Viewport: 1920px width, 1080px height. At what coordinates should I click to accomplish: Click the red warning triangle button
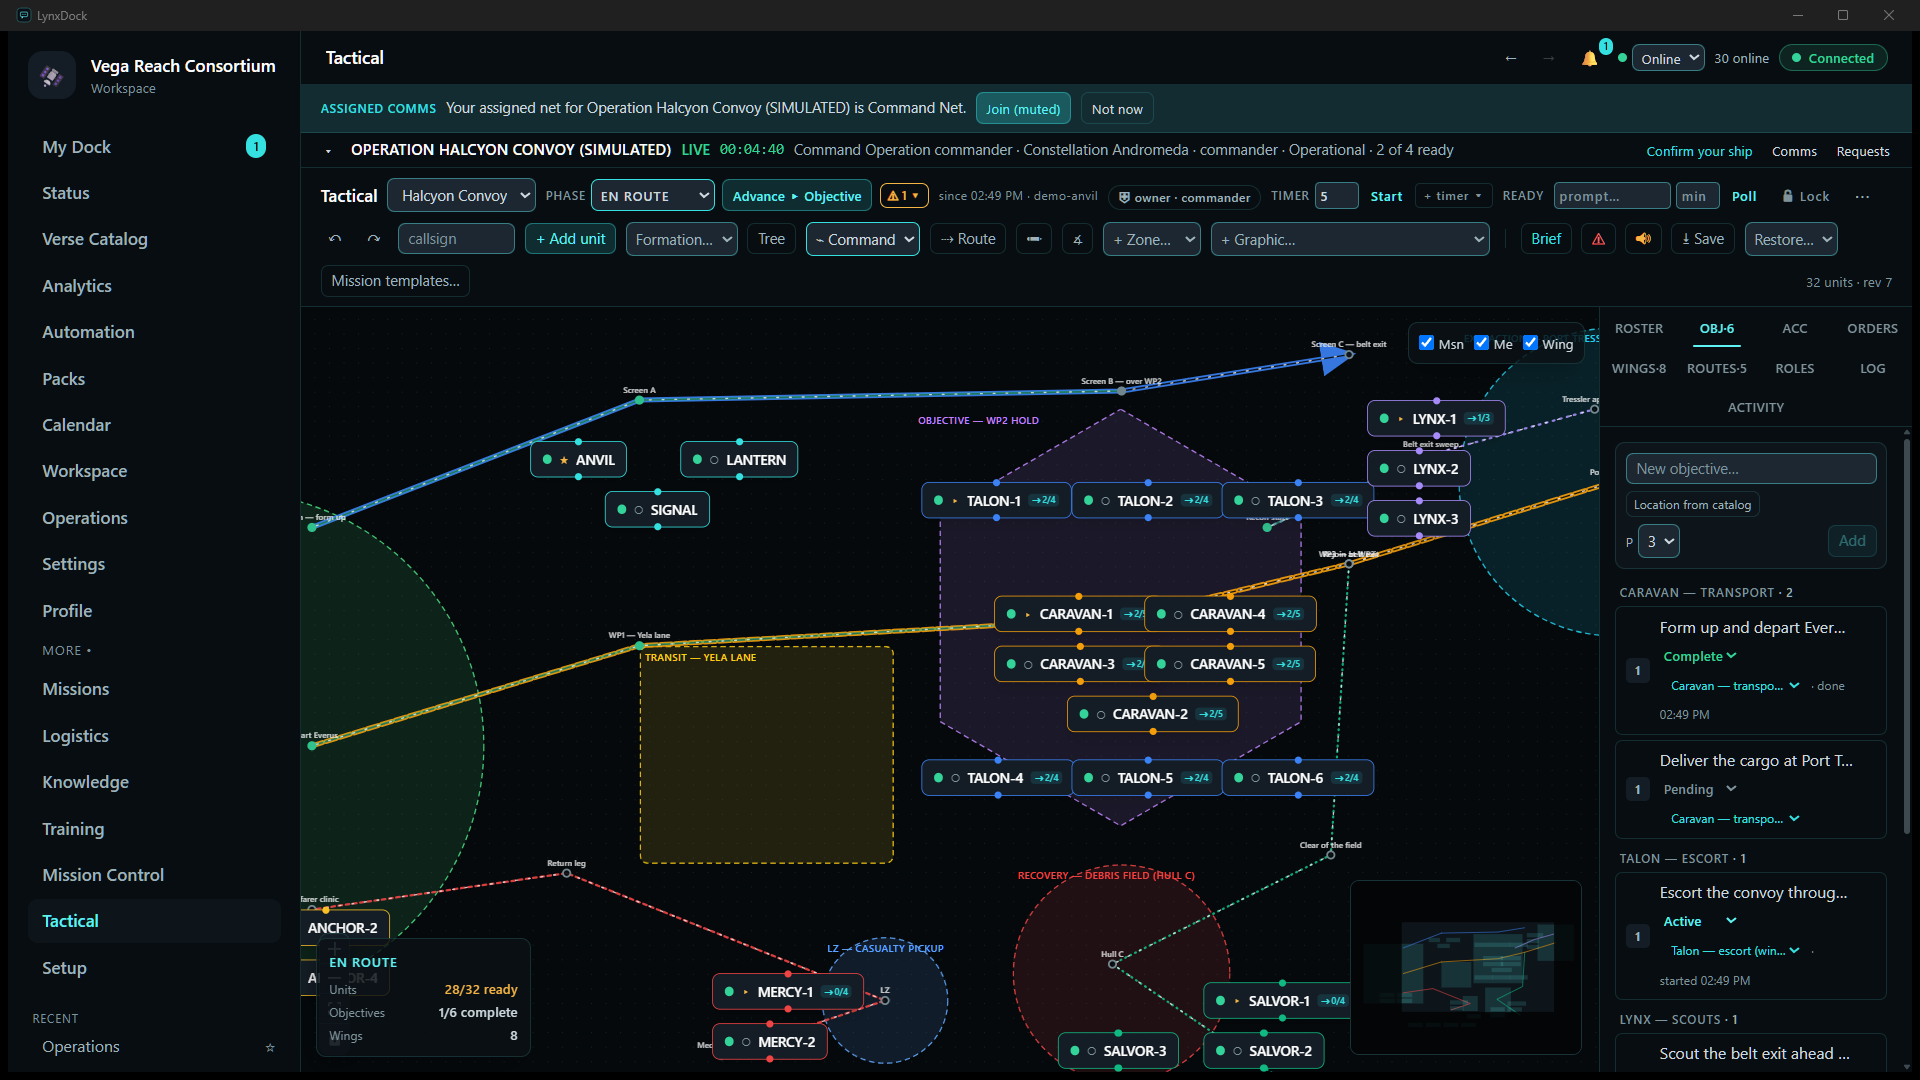coord(1598,239)
